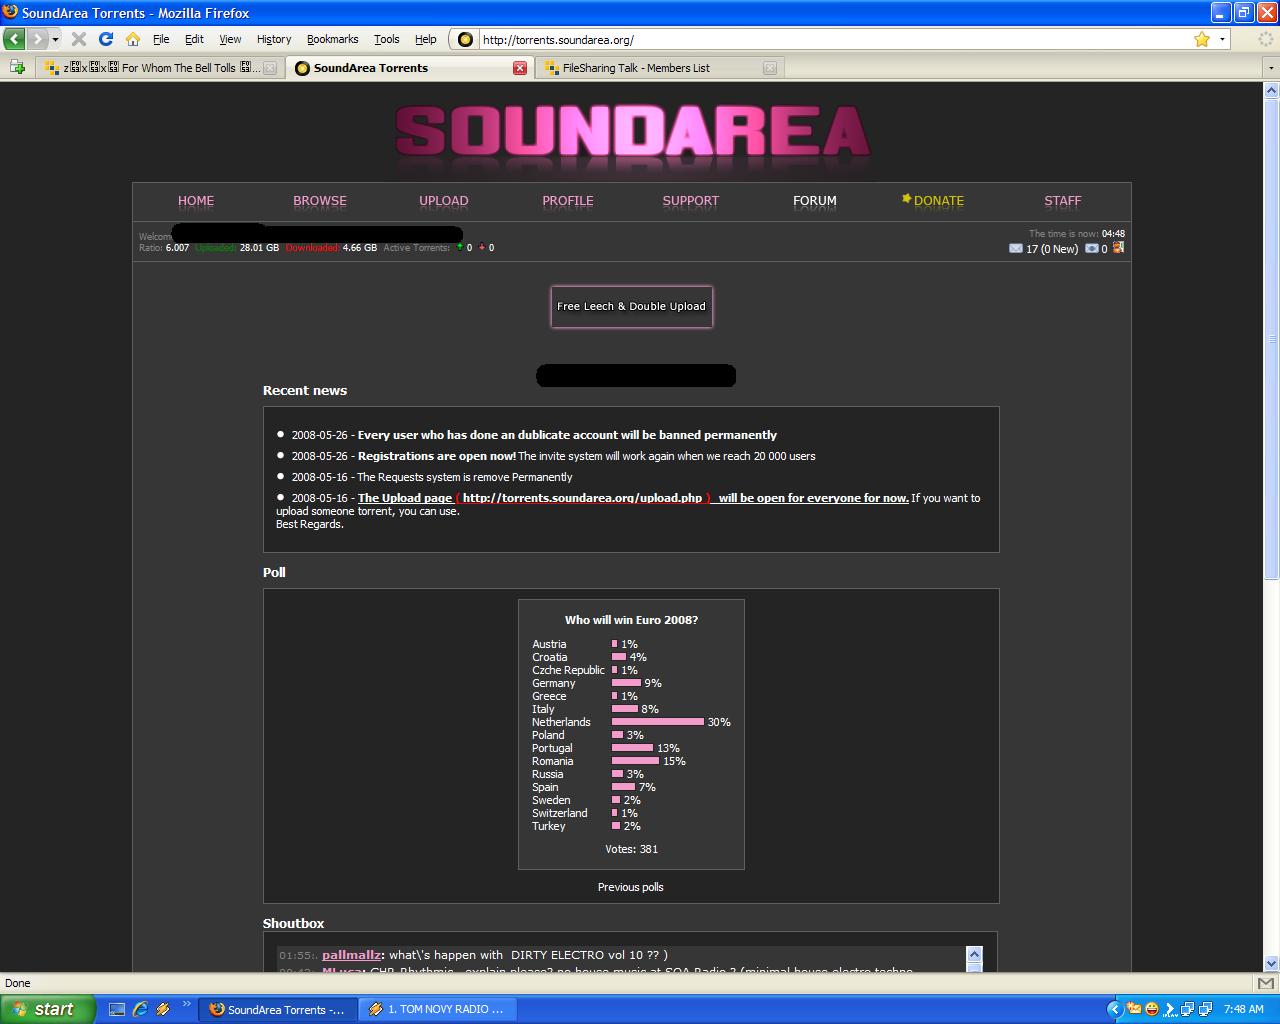Switch to FileSharing Talk Members List tab
Image resolution: width=1280 pixels, height=1024 pixels.
coord(657,68)
